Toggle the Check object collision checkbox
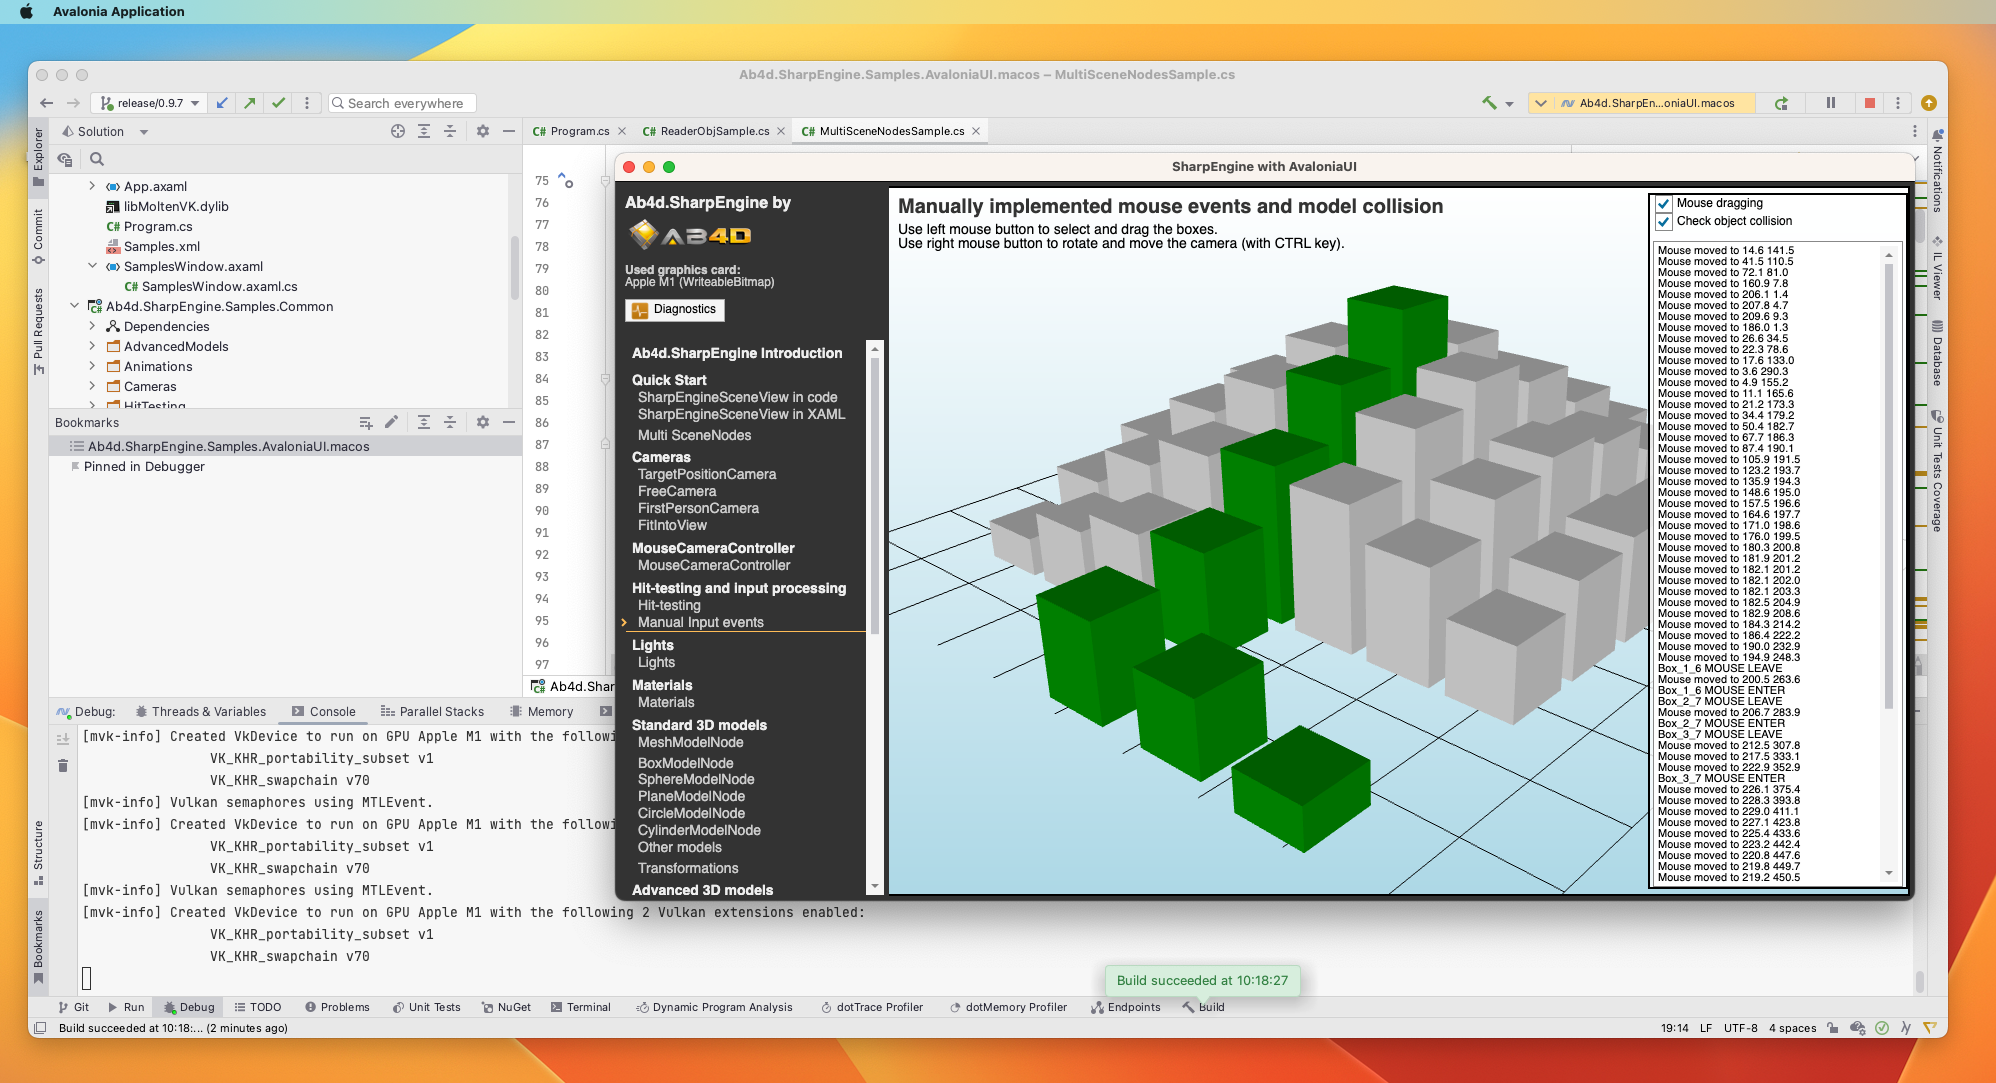Viewport: 1996px width, 1083px height. (1664, 222)
